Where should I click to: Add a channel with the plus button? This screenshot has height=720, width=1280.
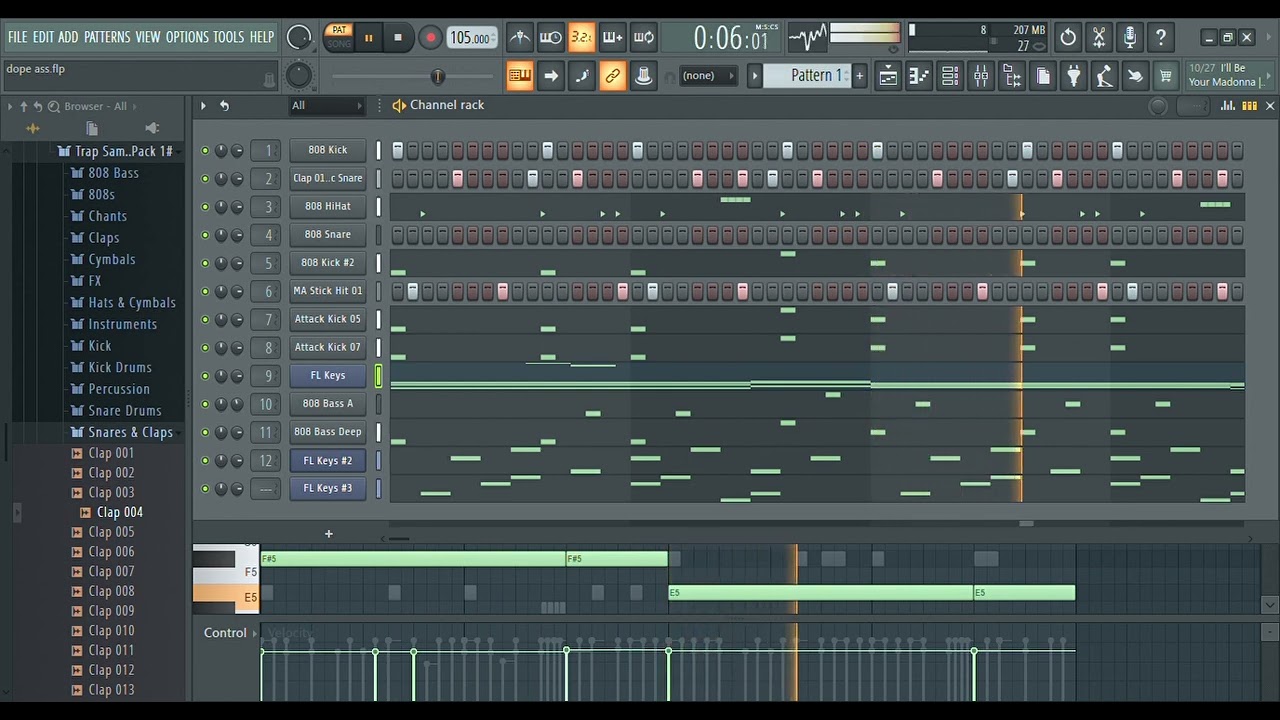328,534
